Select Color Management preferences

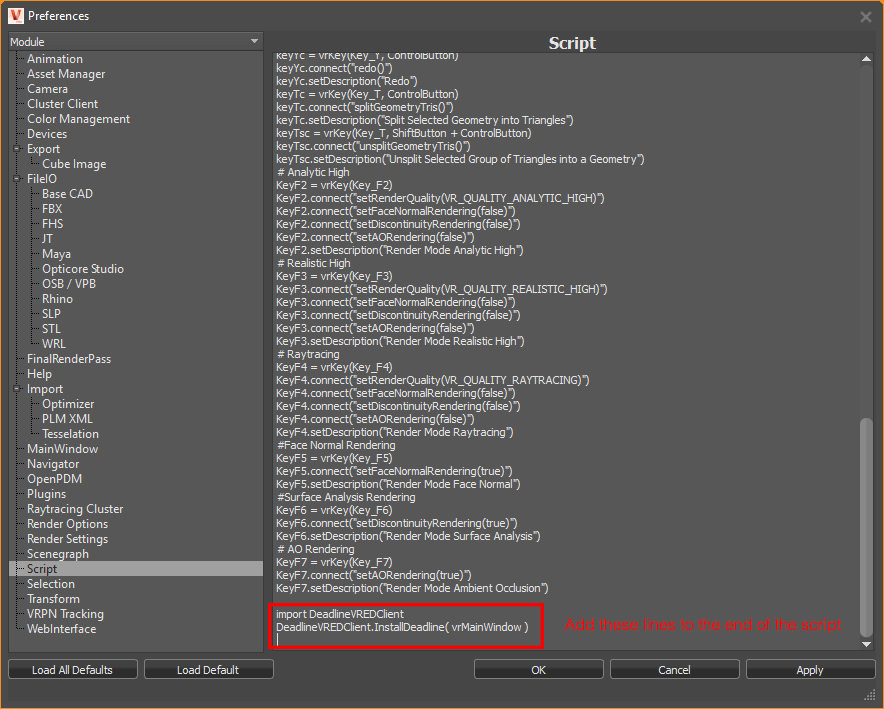click(78, 119)
